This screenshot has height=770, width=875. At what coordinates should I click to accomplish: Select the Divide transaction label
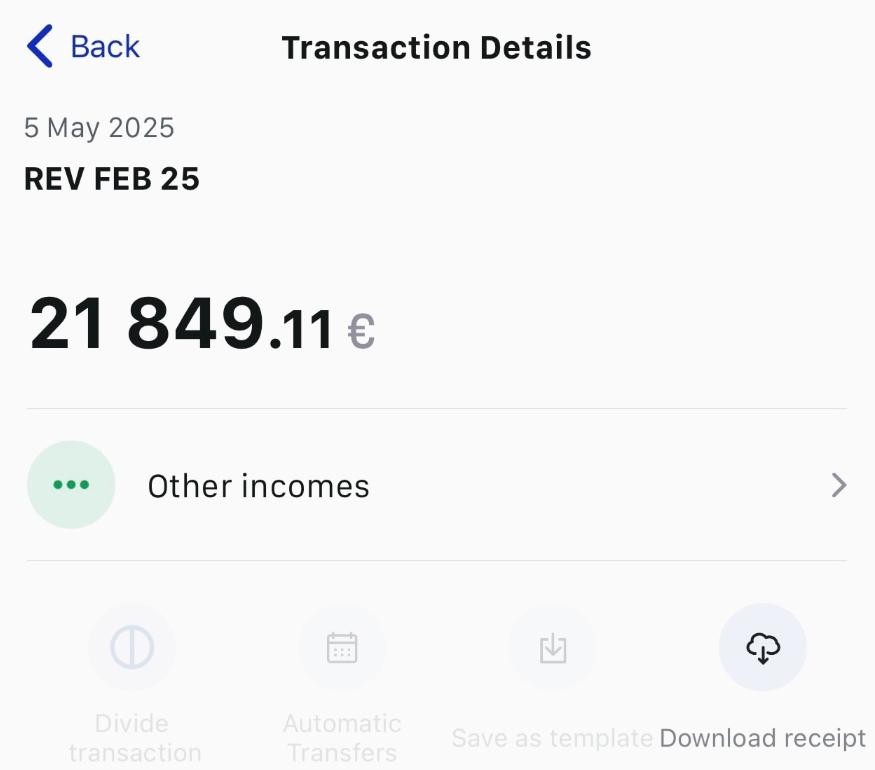click(x=135, y=738)
